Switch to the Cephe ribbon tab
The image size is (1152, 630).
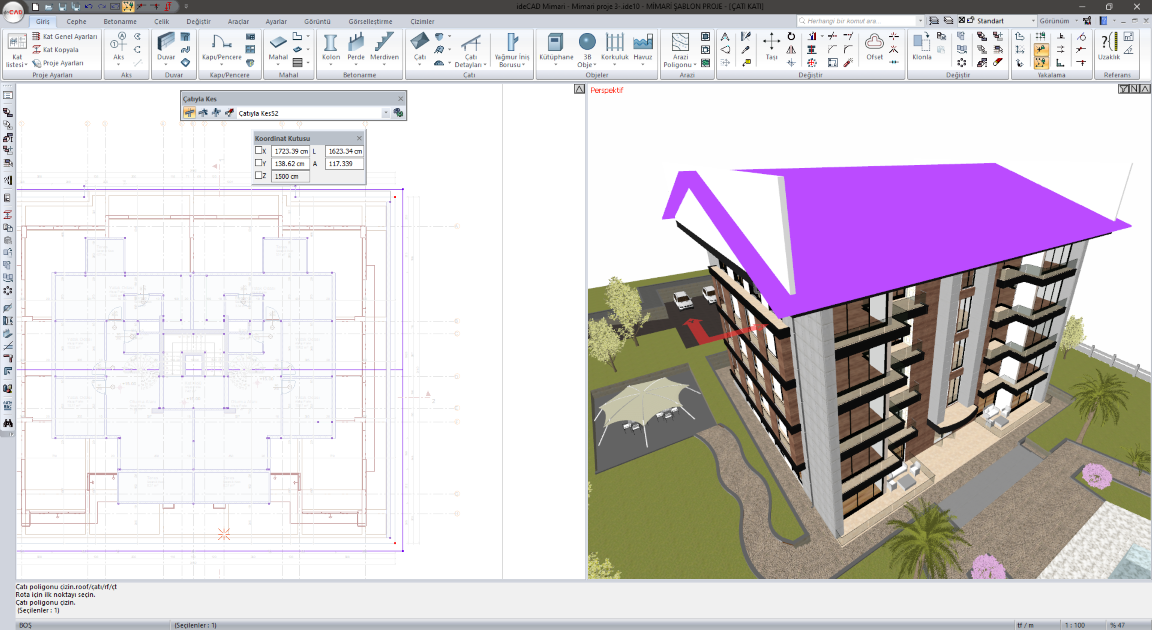[77, 20]
